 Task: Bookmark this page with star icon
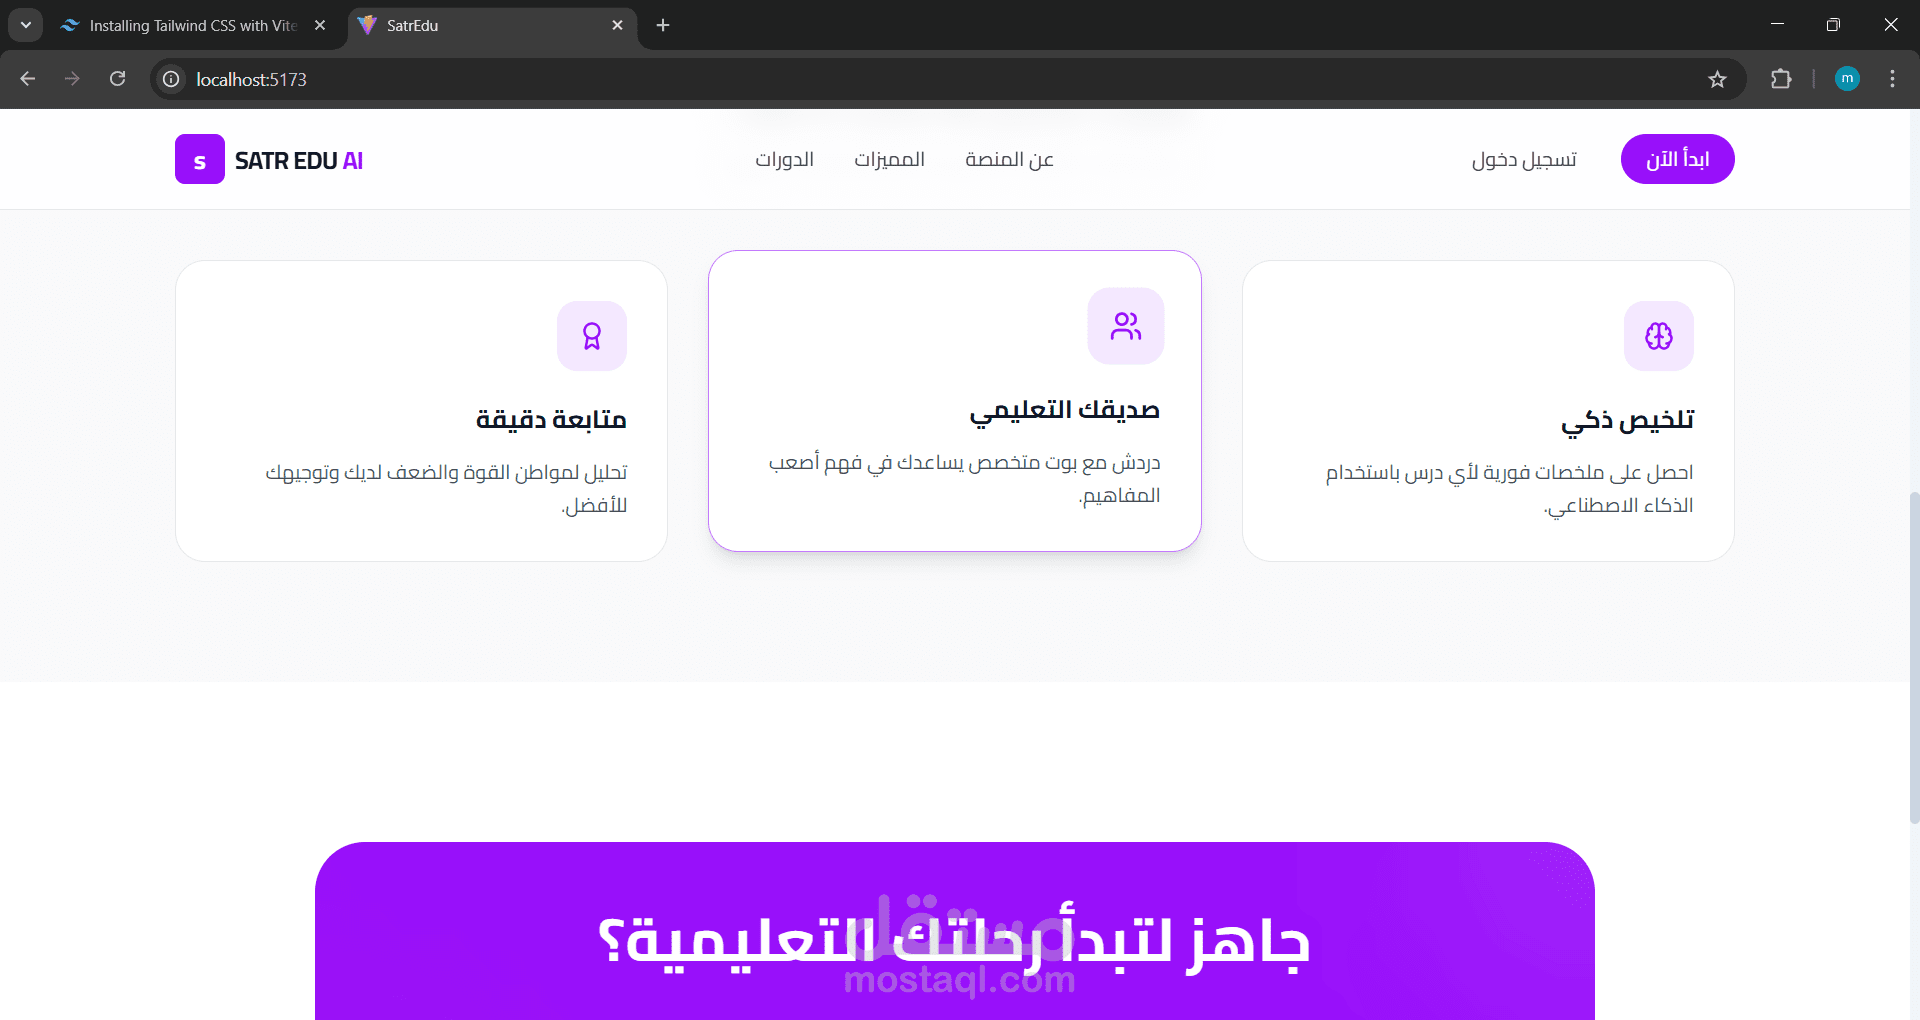coord(1717,79)
